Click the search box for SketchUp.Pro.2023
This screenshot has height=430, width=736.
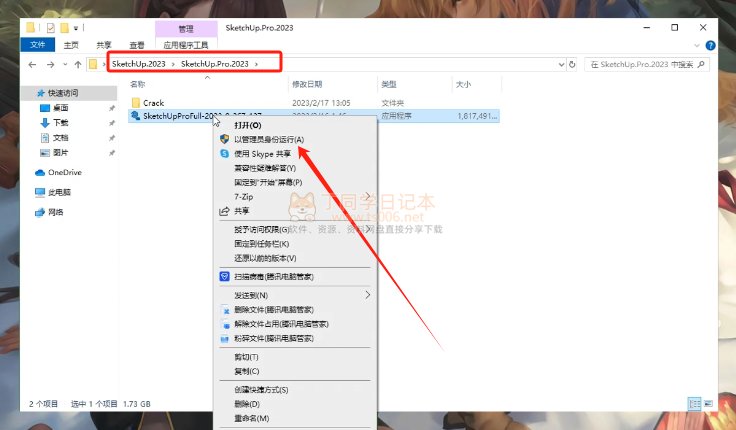tap(647, 65)
